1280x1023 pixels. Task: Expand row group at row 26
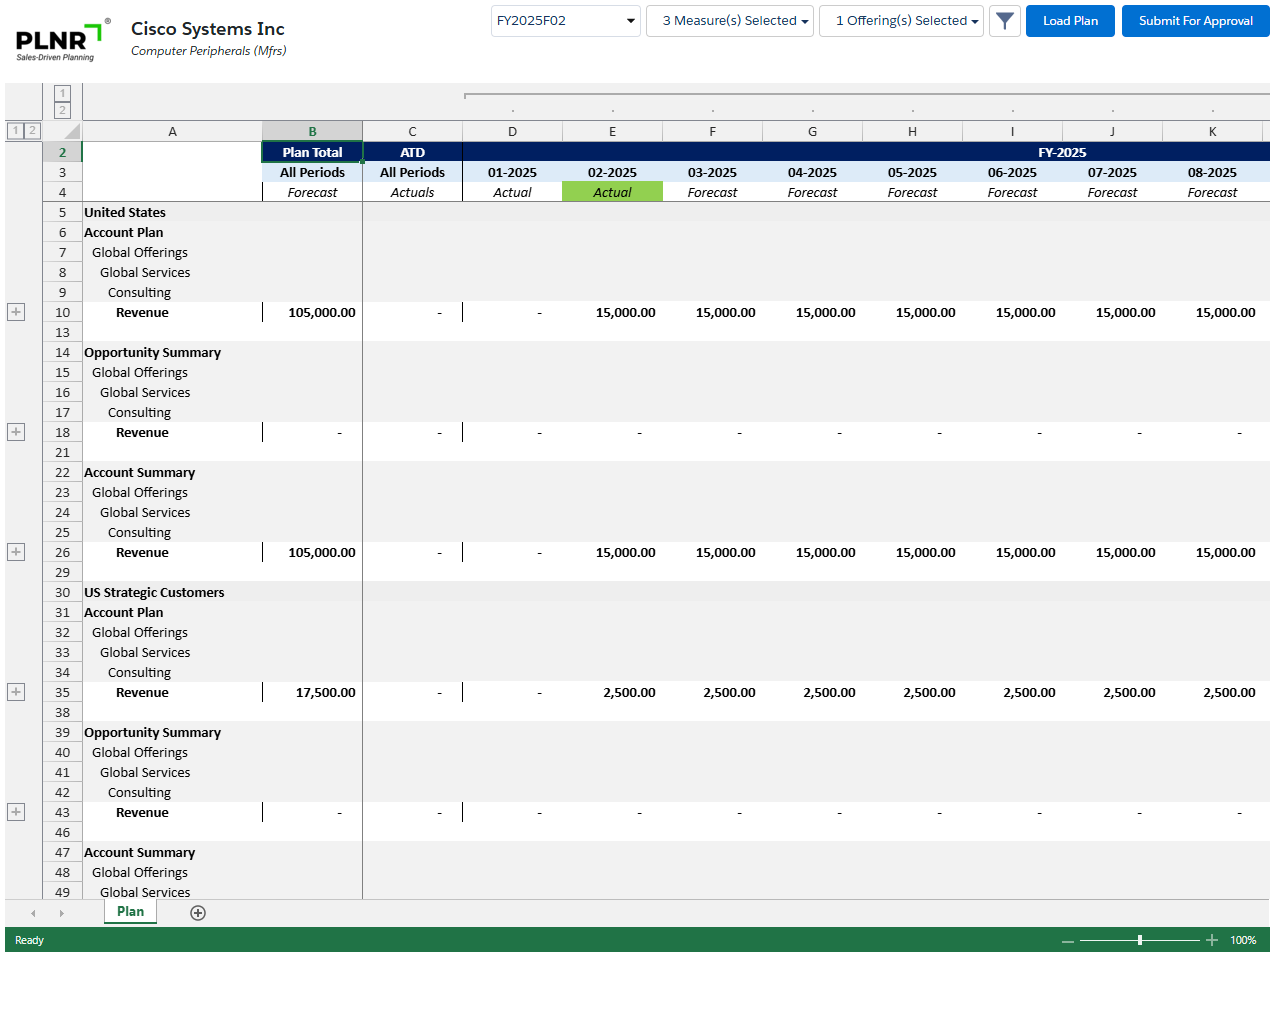[x=16, y=552]
